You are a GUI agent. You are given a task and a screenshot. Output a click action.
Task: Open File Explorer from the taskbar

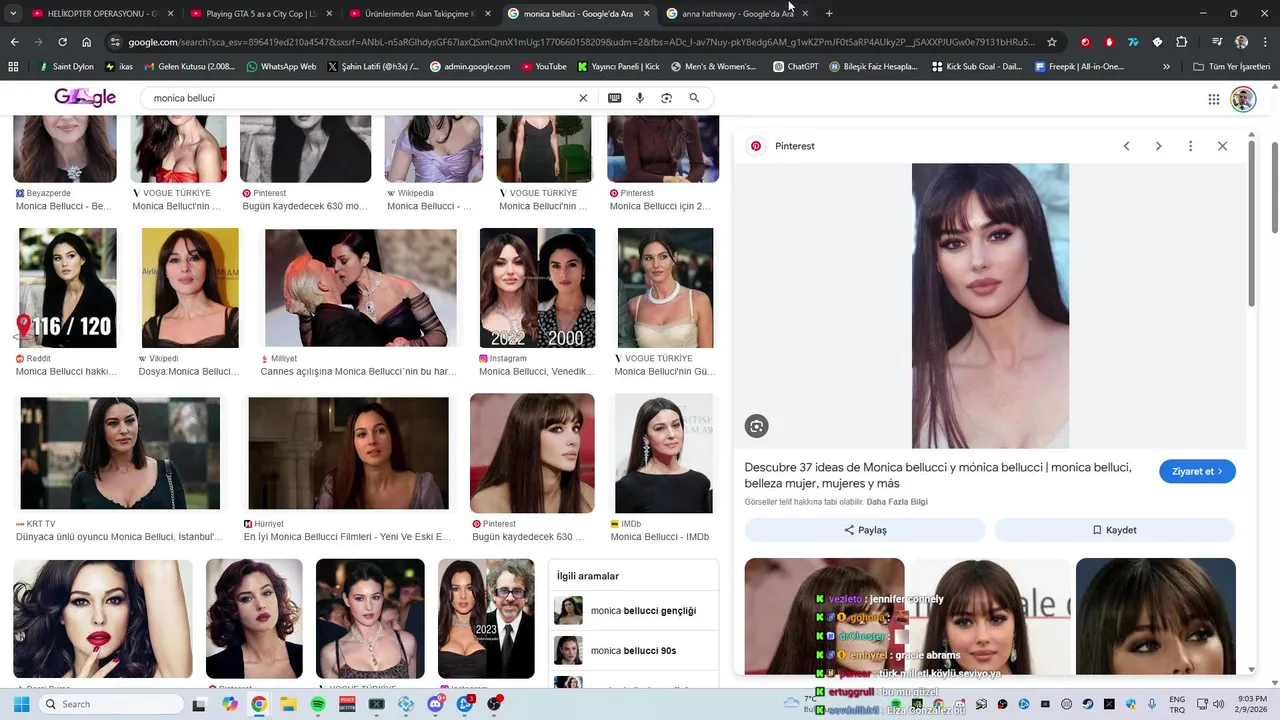[288, 704]
